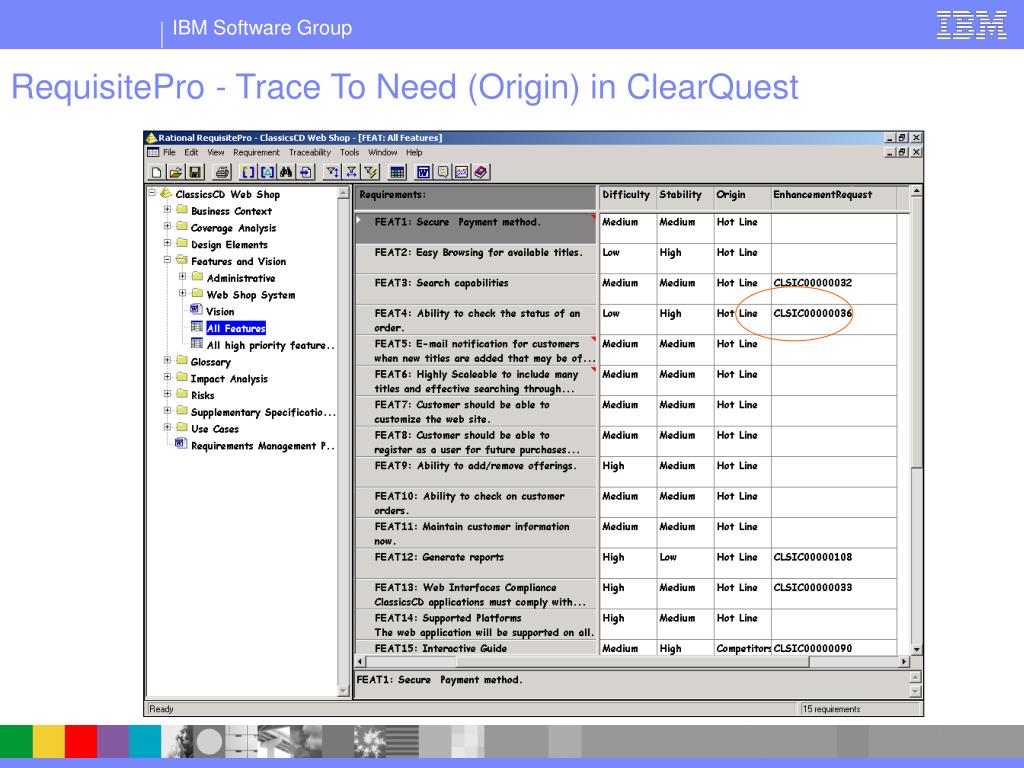Click the Print toolbar icon
This screenshot has height=768, width=1024.
(223, 172)
